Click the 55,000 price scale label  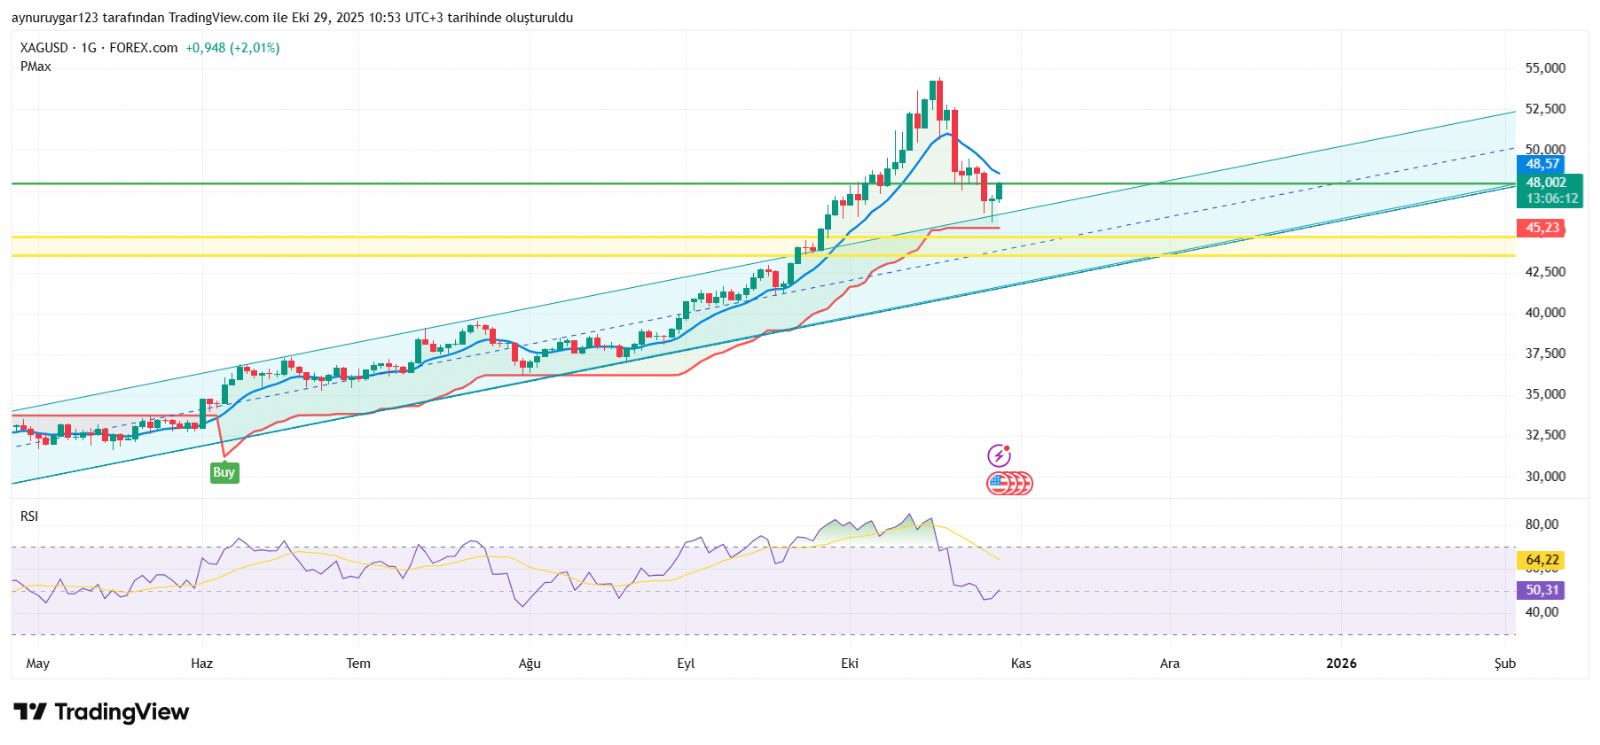pyautogui.click(x=1545, y=68)
